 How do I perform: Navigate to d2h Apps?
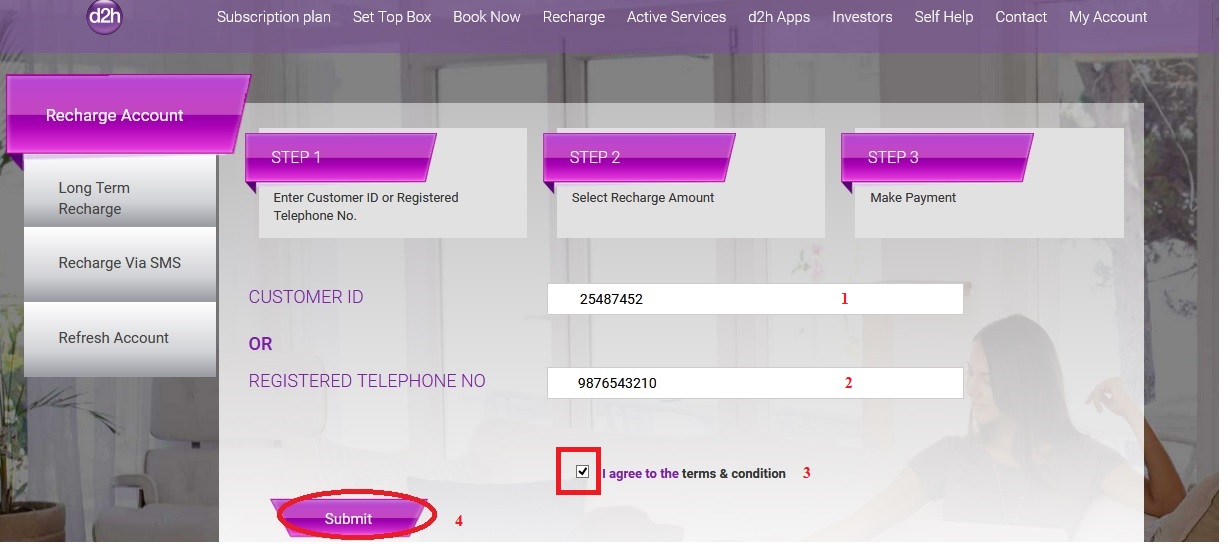[779, 17]
